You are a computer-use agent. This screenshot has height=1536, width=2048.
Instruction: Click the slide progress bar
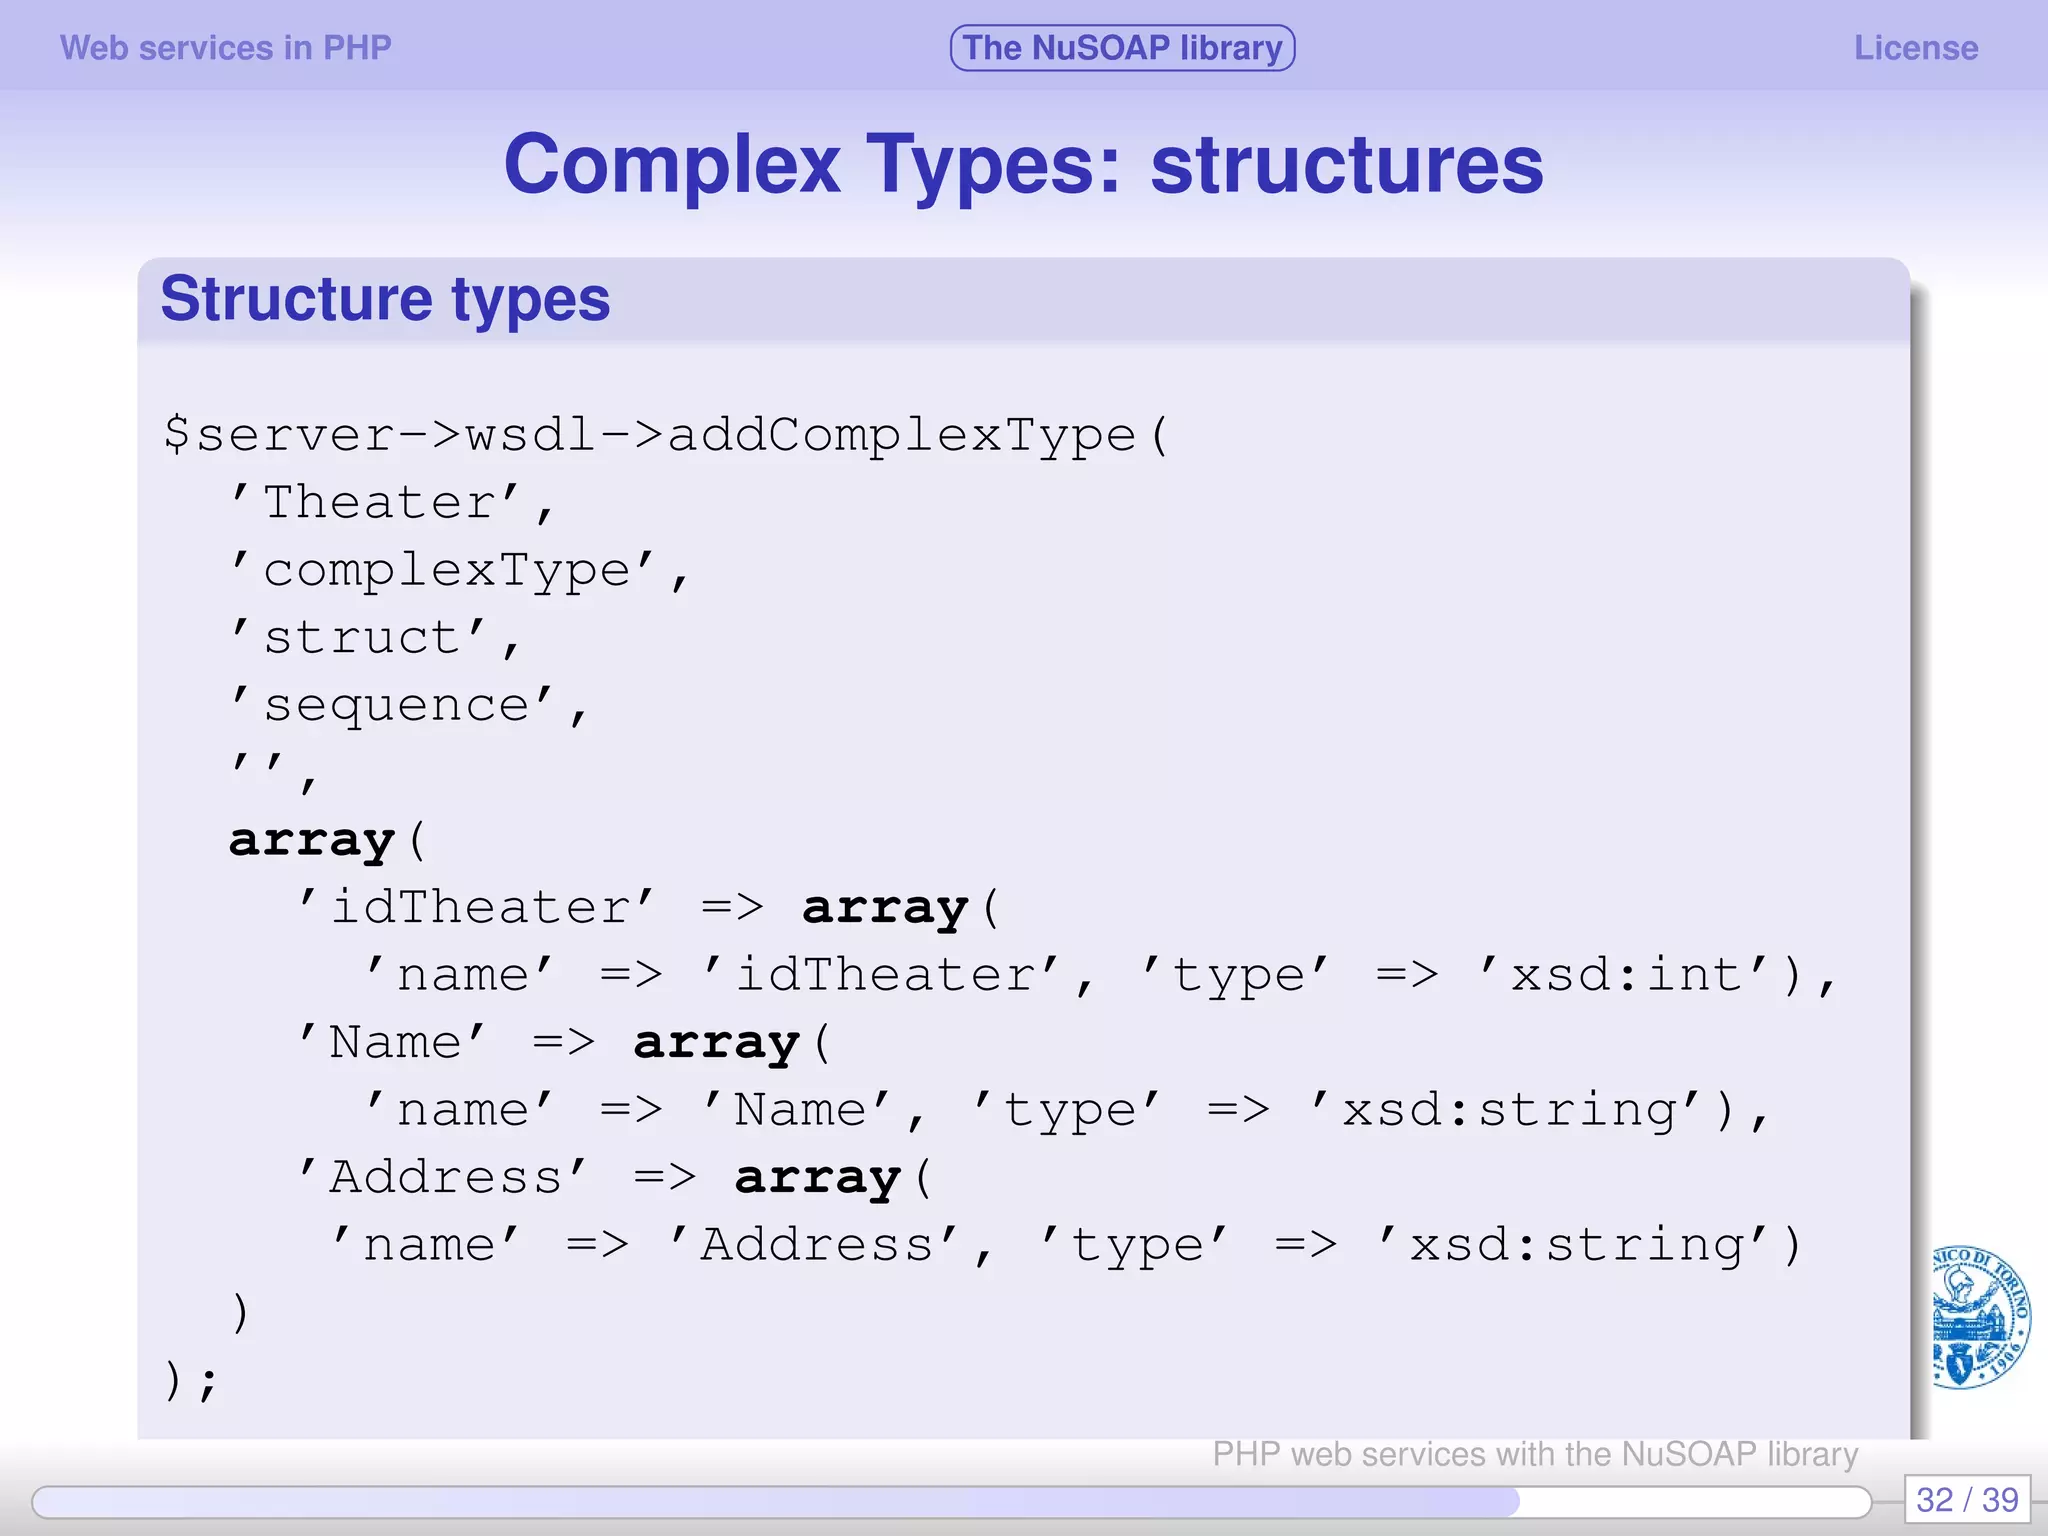950,1500
